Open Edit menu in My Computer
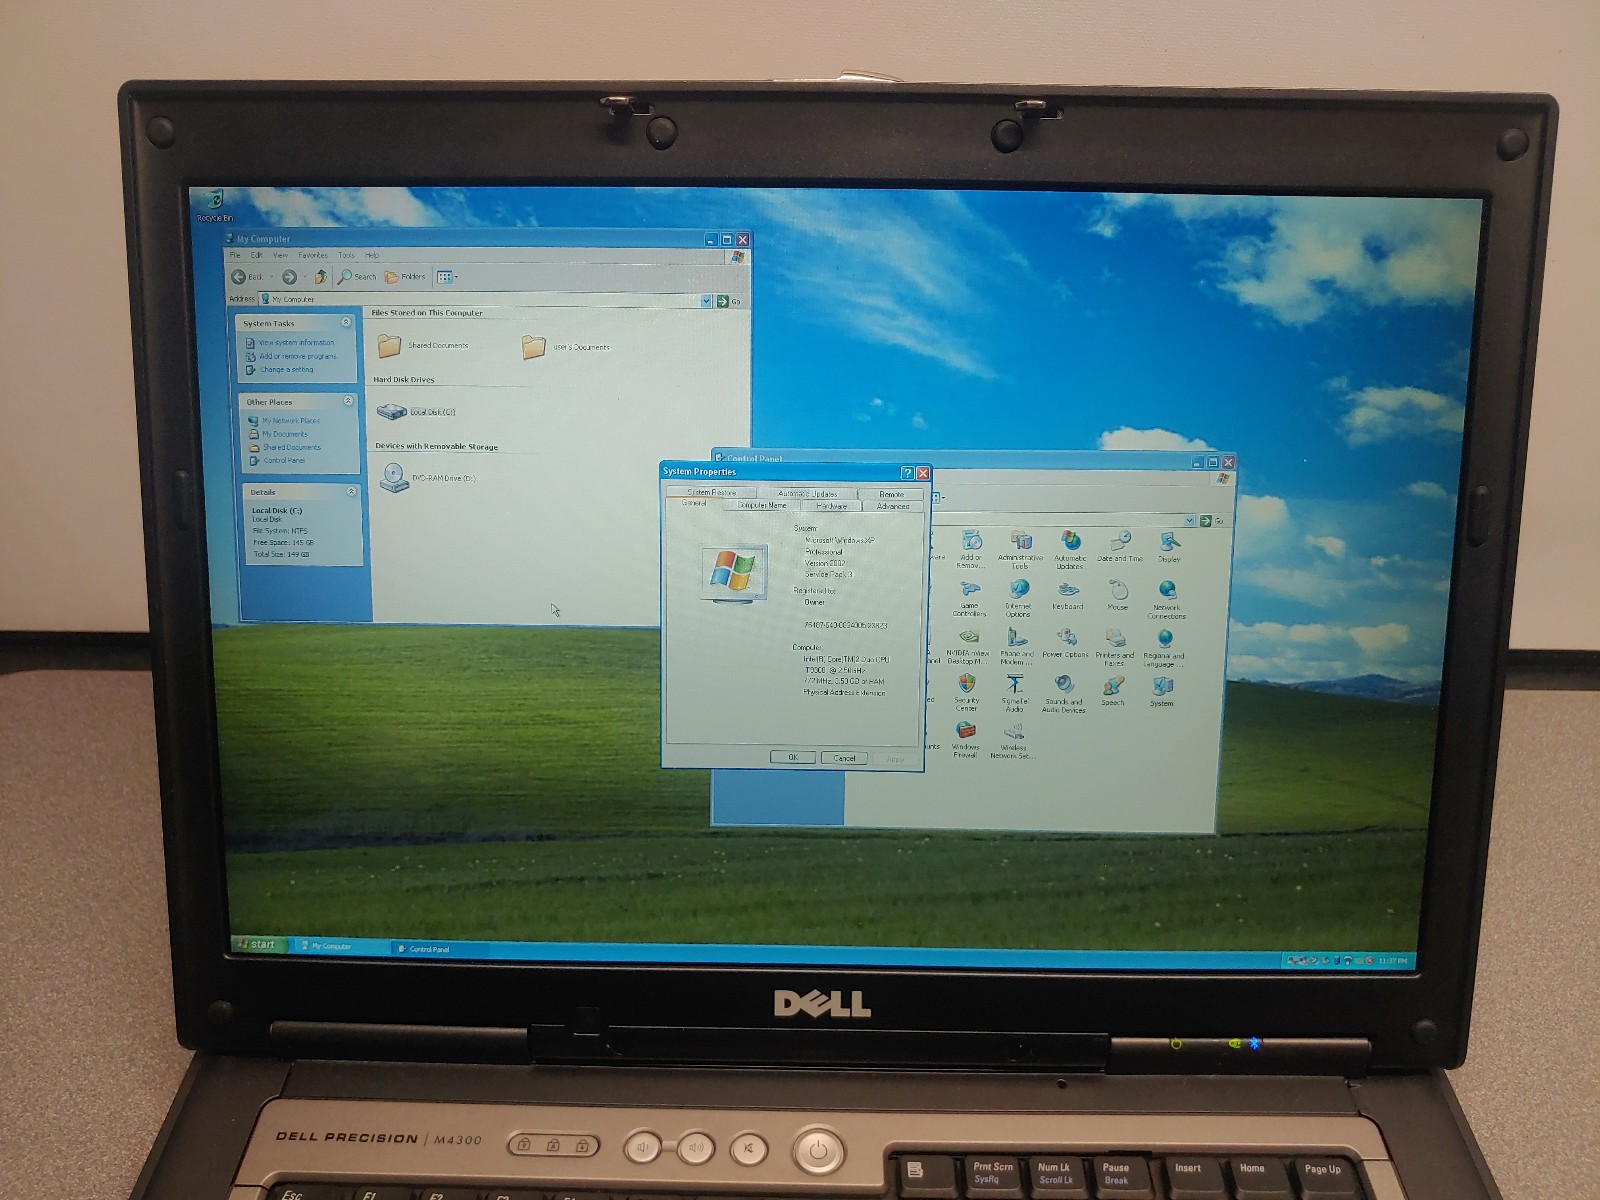 [257, 255]
